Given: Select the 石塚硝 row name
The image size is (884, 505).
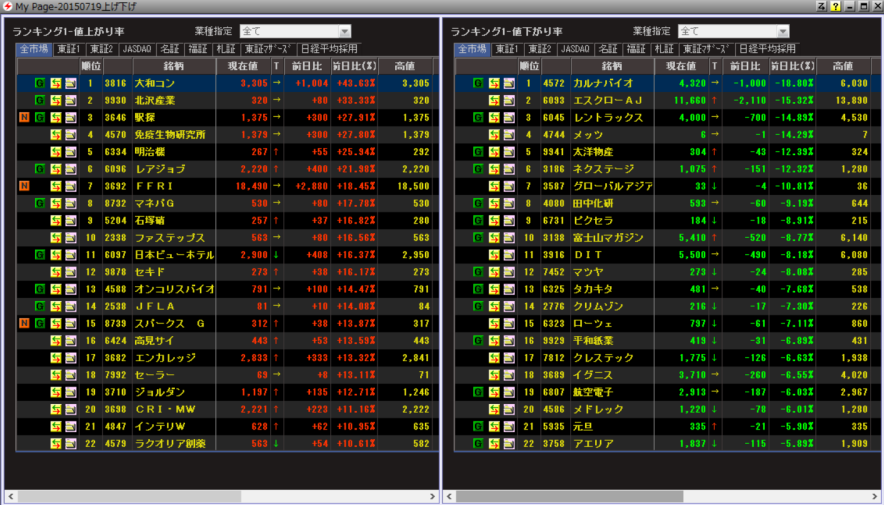Looking at the screenshot, I should pyautogui.click(x=149, y=220).
